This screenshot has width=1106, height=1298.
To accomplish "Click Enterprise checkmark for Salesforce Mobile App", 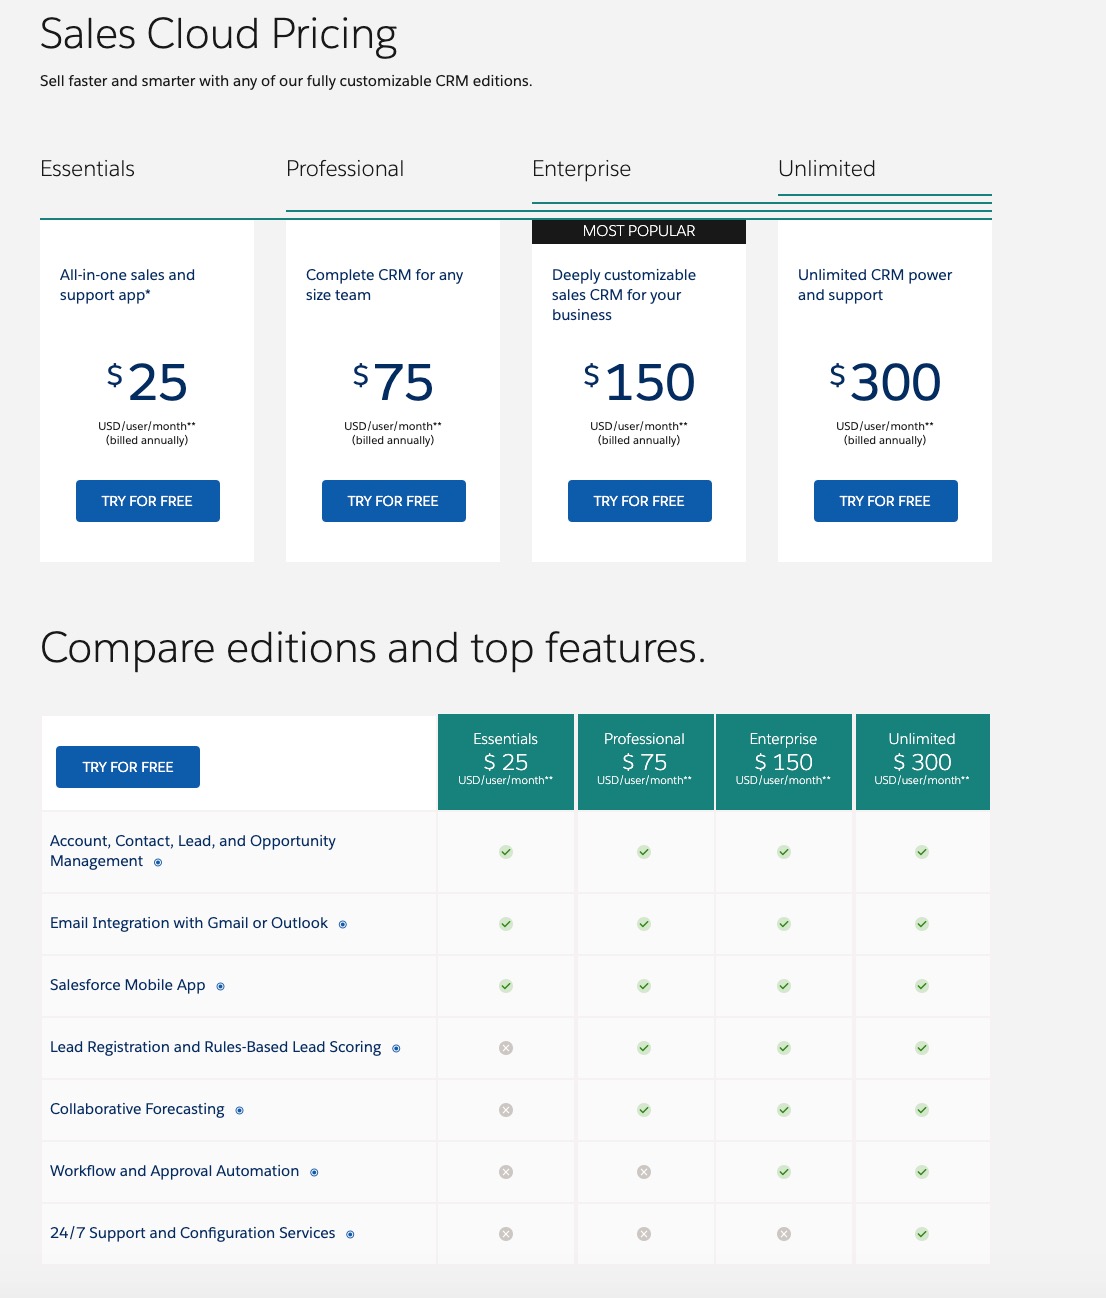I will pyautogui.click(x=784, y=986).
